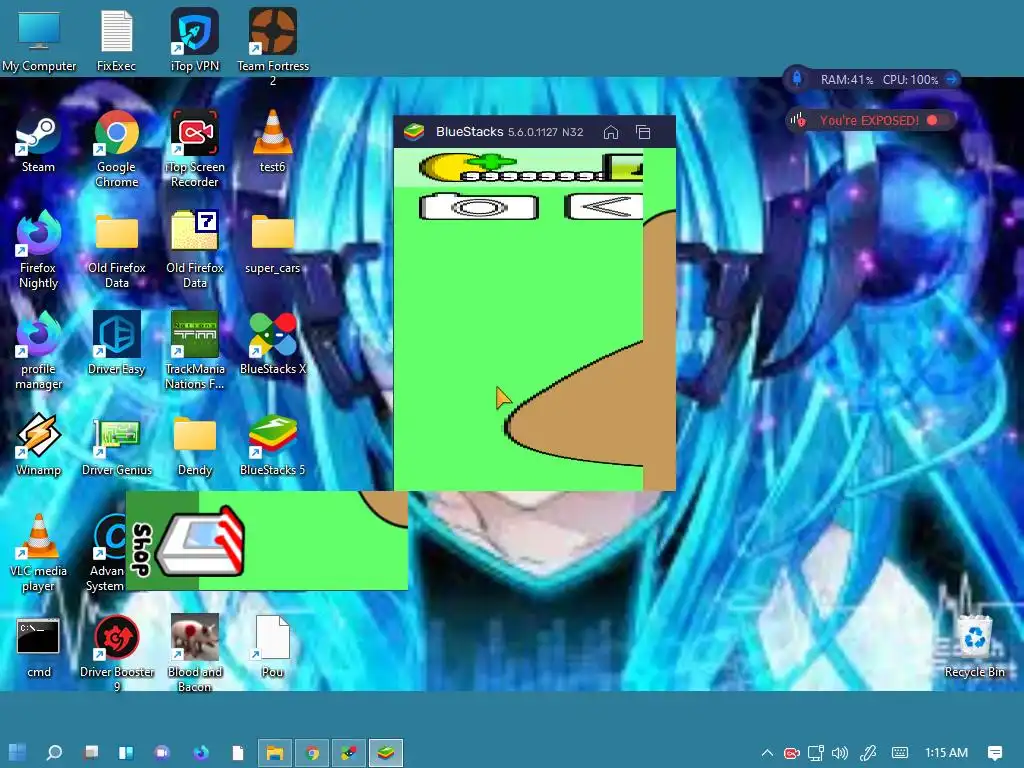Open the 1:15 AM taskbar clock

(x=946, y=753)
